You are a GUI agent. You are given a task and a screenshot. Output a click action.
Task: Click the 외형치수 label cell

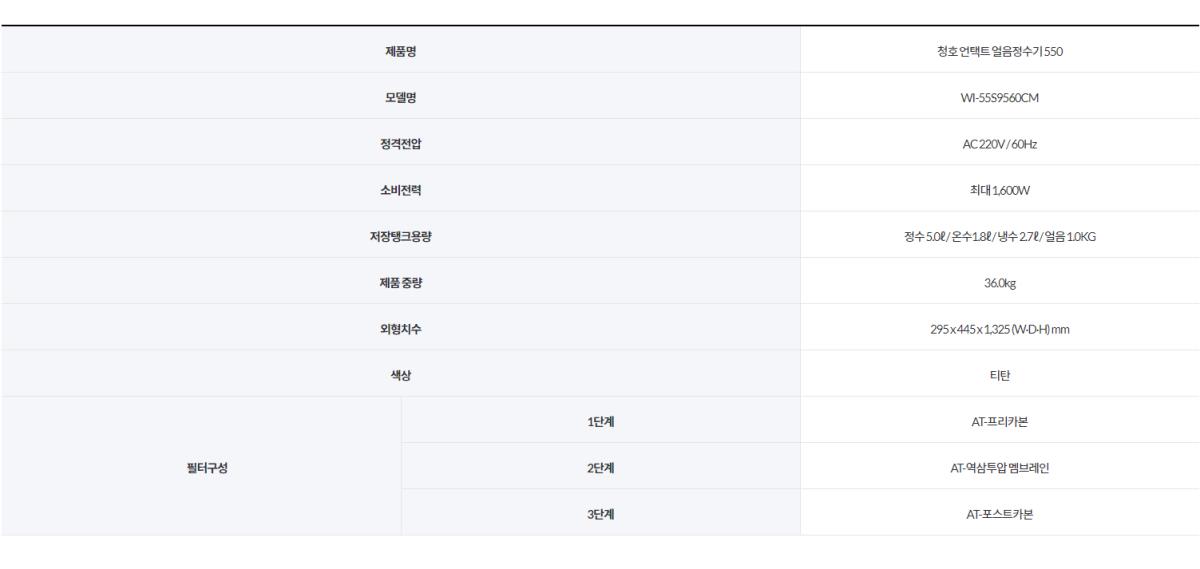(400, 329)
